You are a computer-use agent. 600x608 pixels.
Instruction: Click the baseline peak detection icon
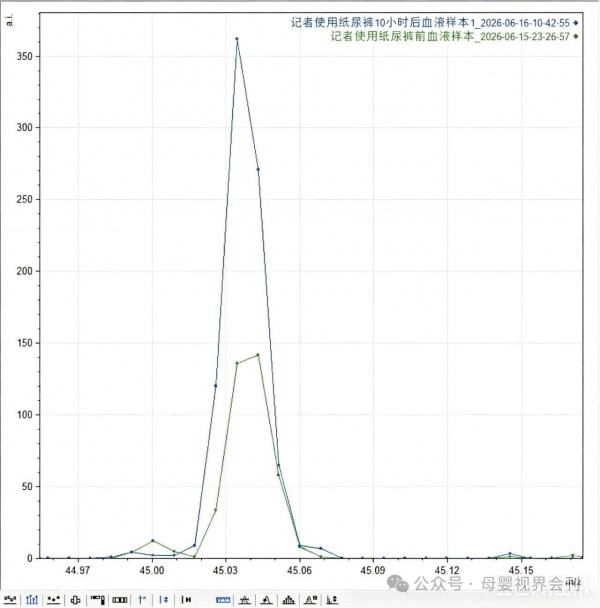244,600
